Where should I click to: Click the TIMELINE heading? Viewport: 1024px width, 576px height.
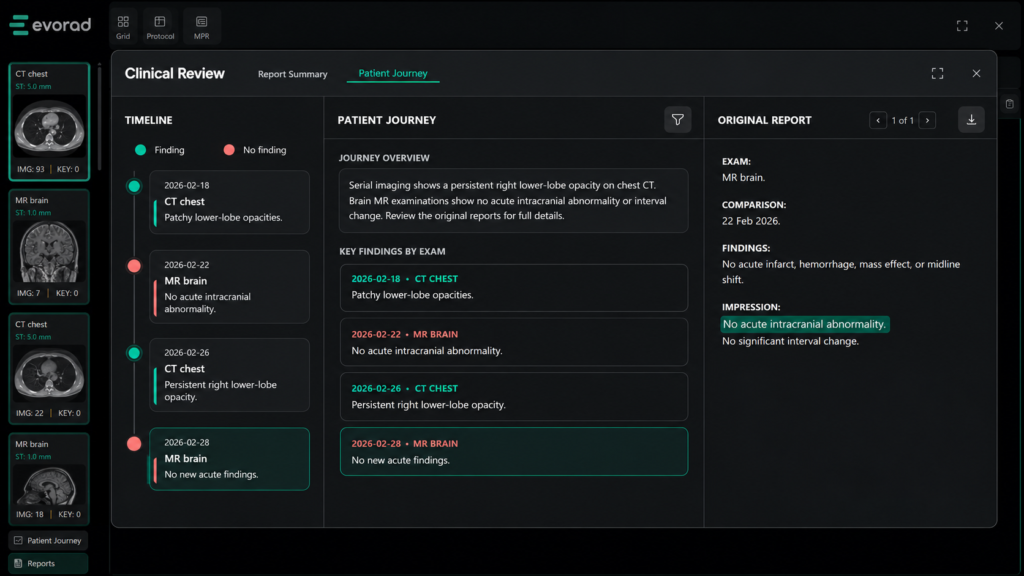[149, 120]
